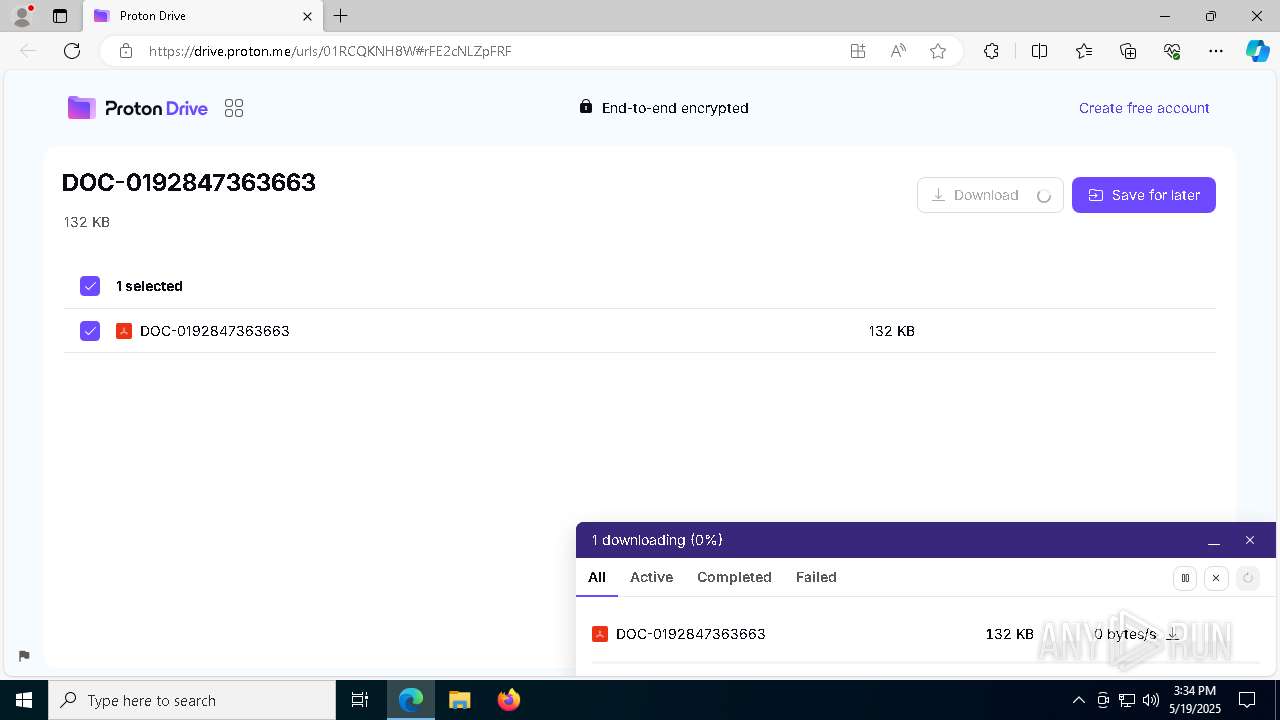Open Browser essentials heart icon
1280x720 pixels.
tap(1172, 51)
